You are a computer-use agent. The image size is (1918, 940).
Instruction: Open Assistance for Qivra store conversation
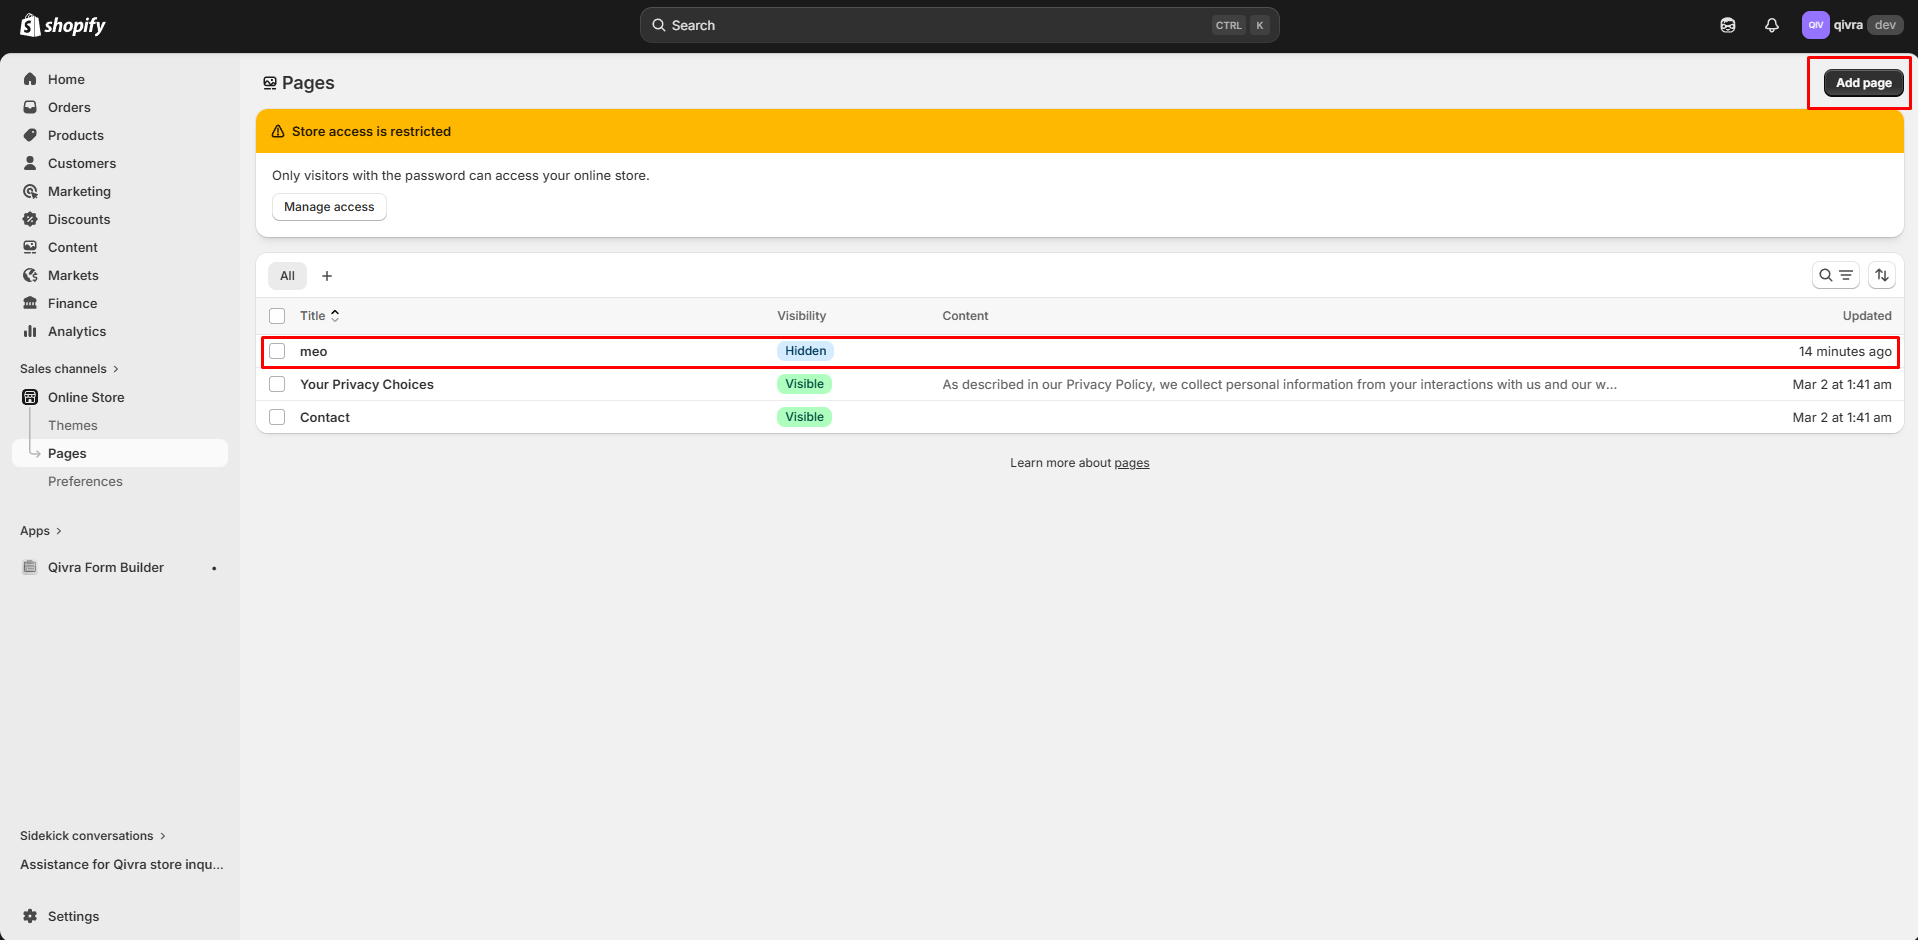[122, 864]
